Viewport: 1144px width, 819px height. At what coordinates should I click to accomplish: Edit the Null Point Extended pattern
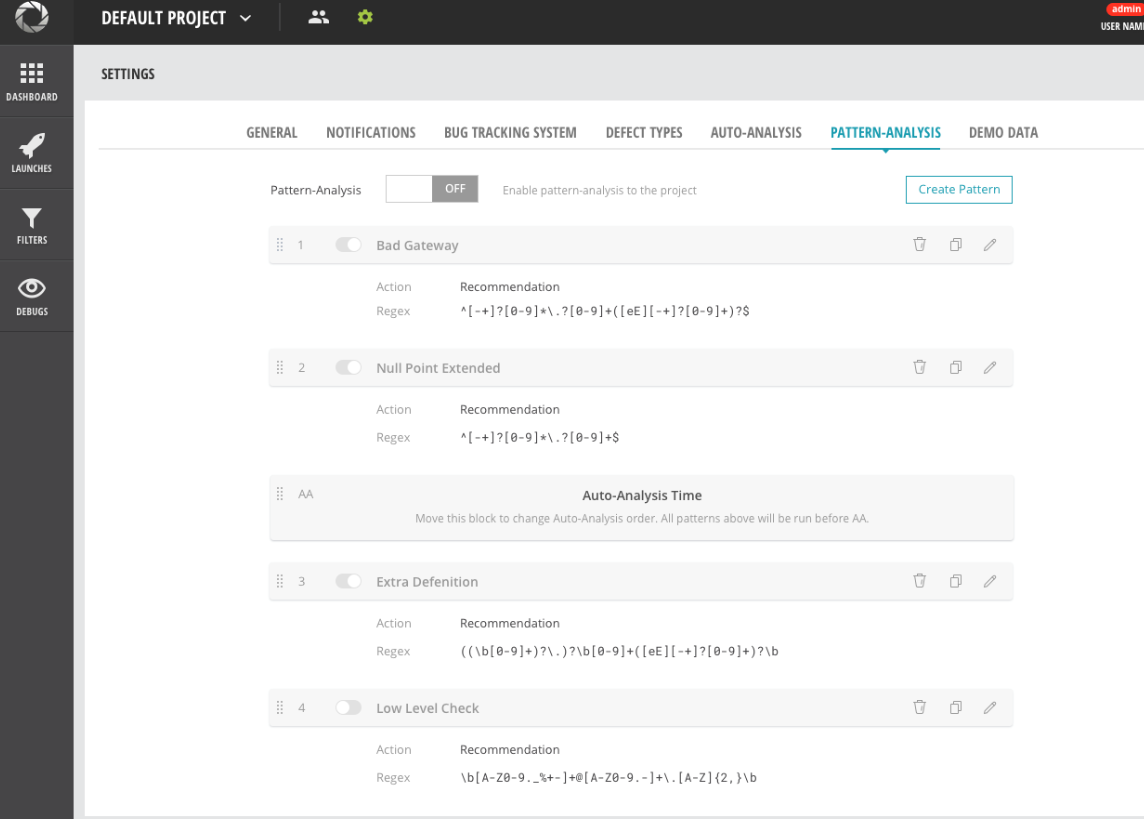coord(990,367)
